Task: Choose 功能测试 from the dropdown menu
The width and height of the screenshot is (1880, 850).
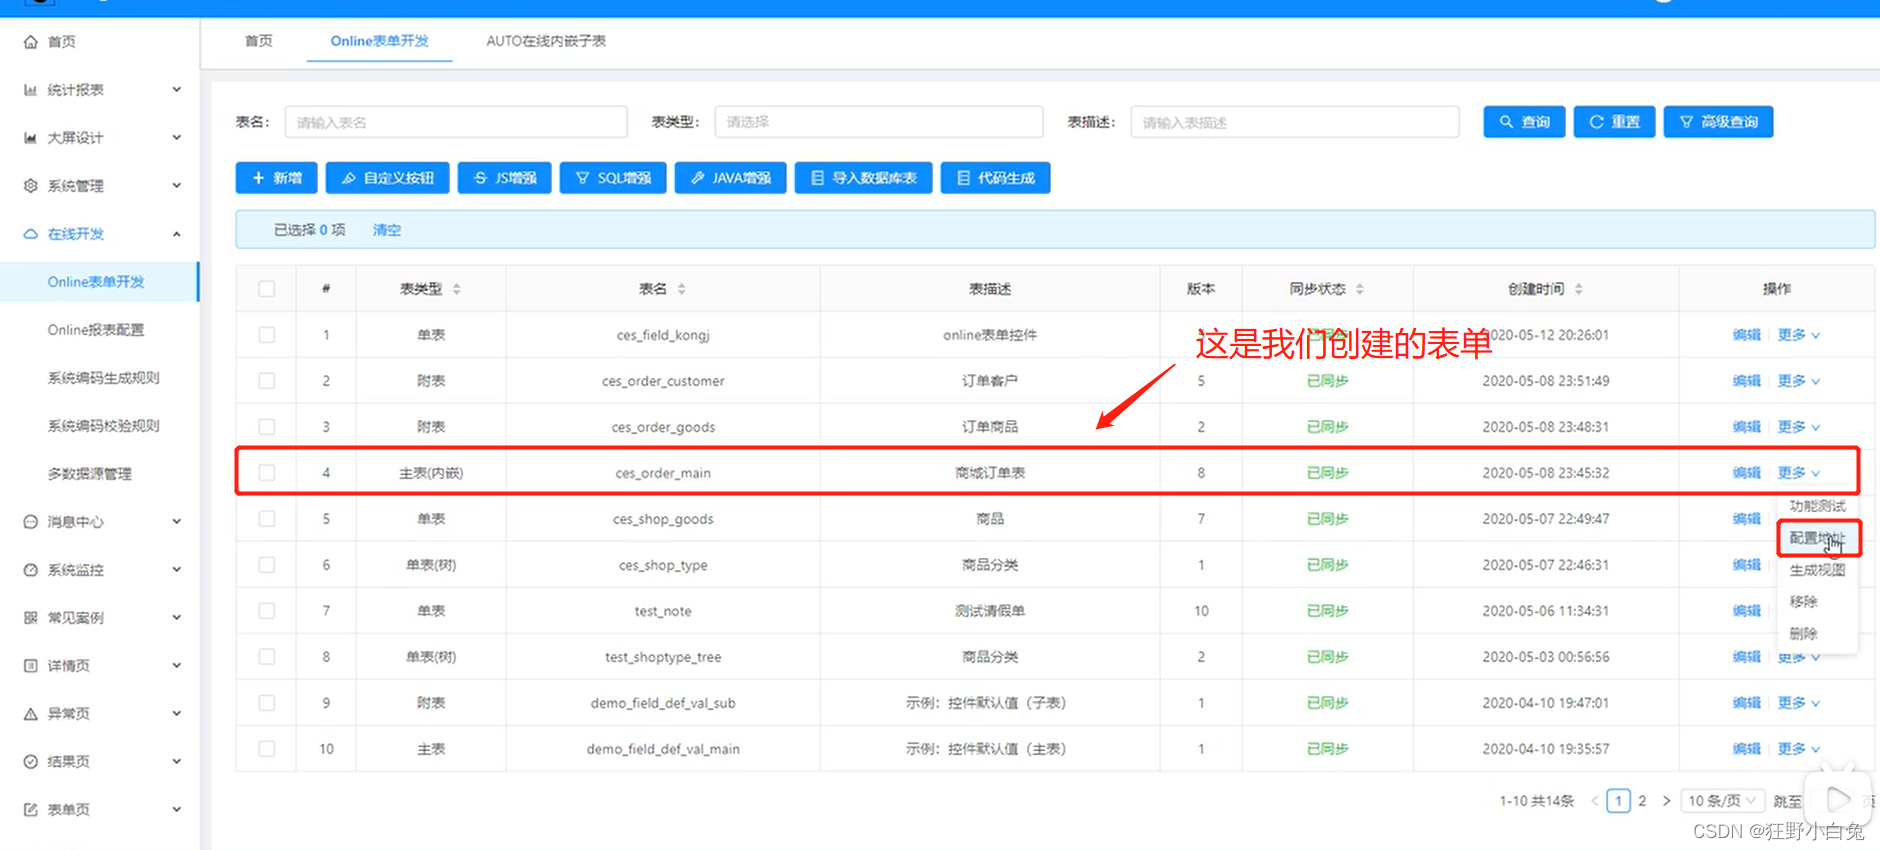Action: click(1817, 506)
